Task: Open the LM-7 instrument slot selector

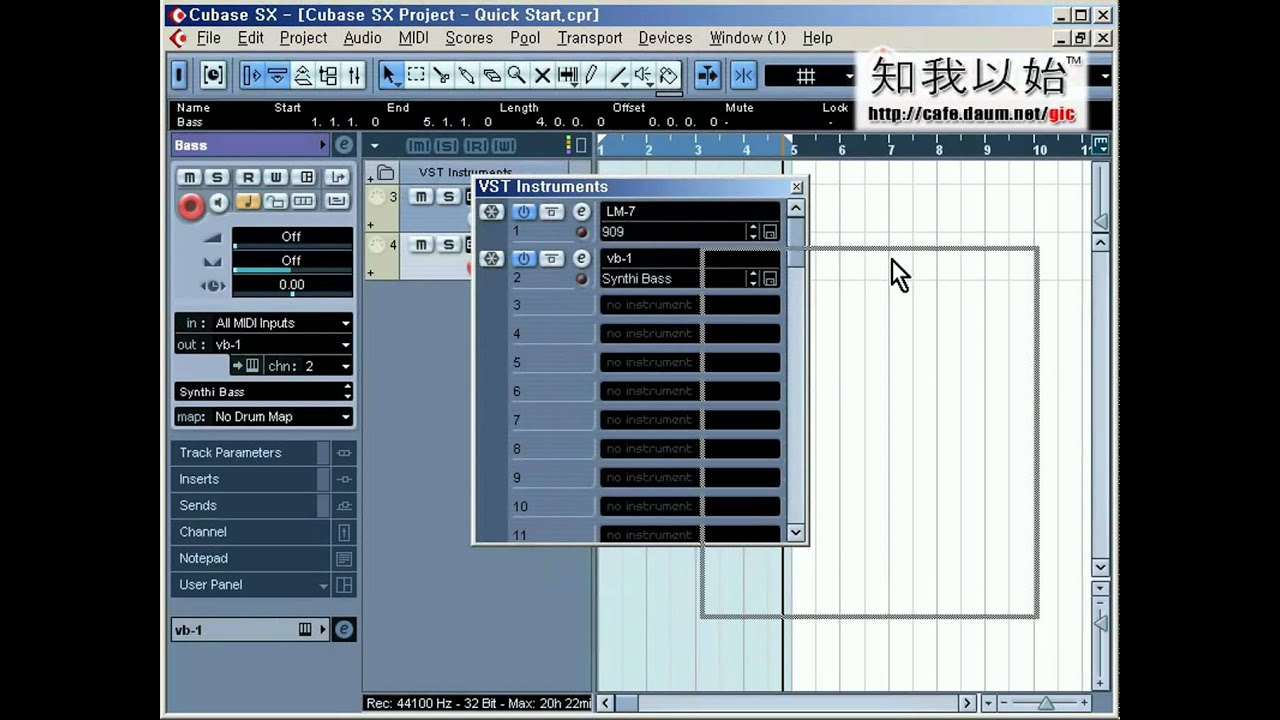Action: tap(690, 212)
